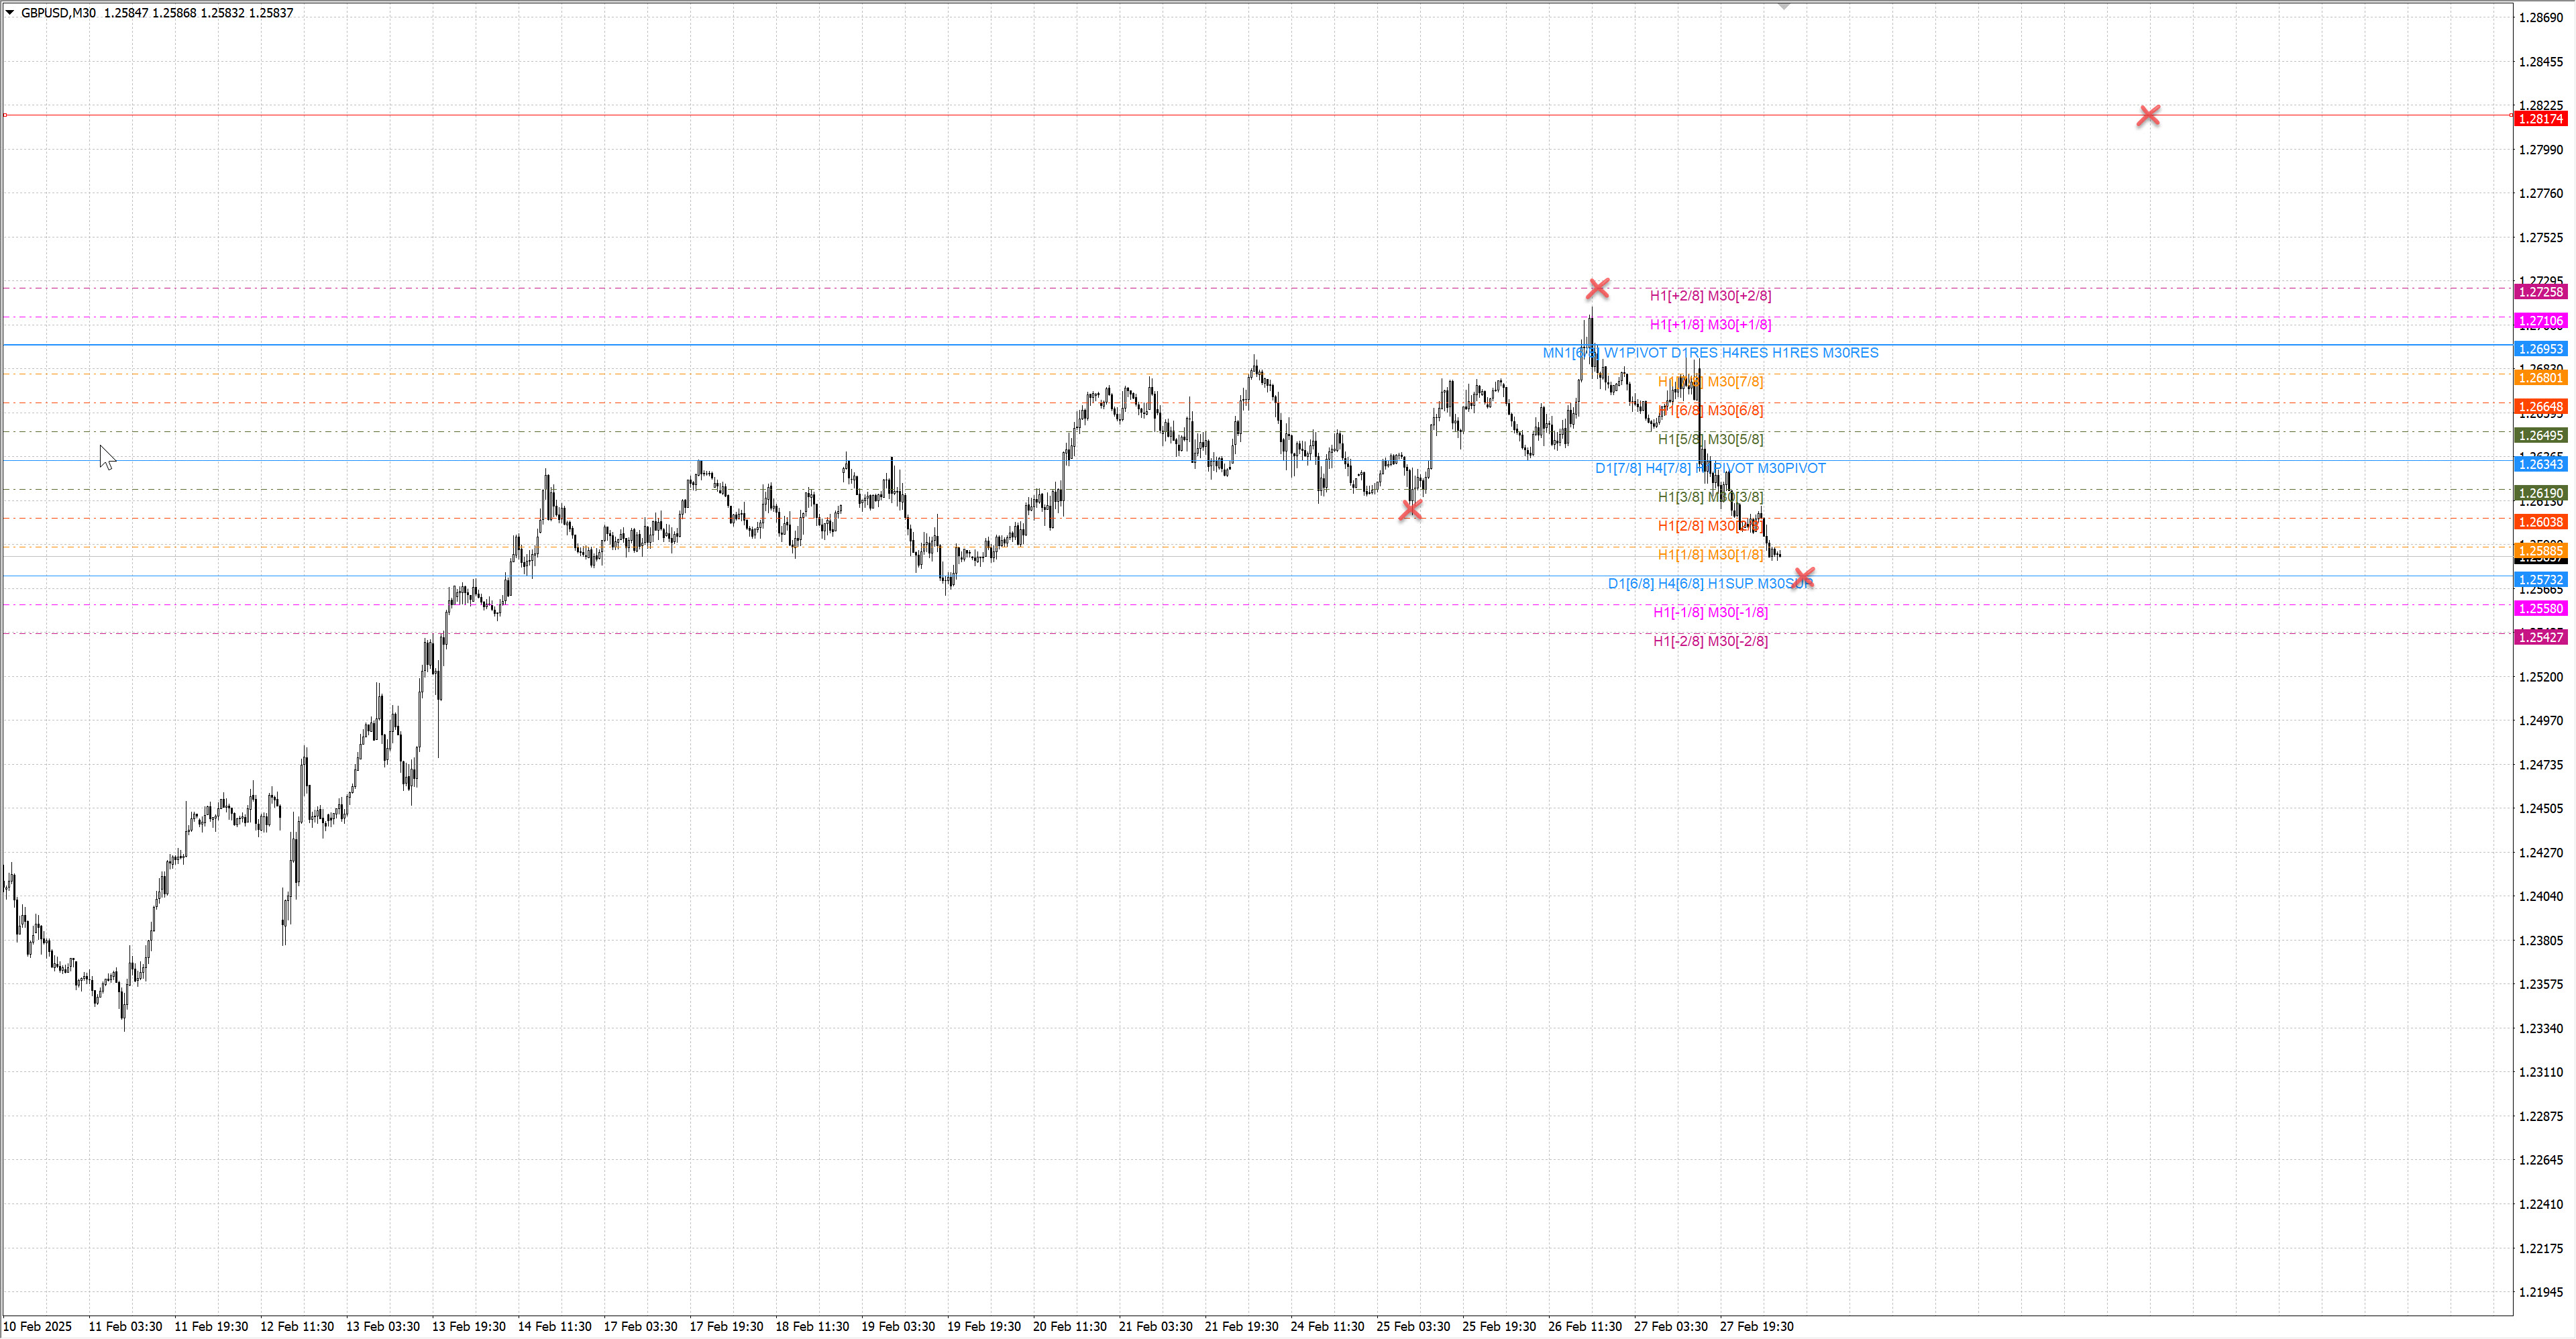Click the 17 Feb 03:30 time axis label

tap(640, 1327)
